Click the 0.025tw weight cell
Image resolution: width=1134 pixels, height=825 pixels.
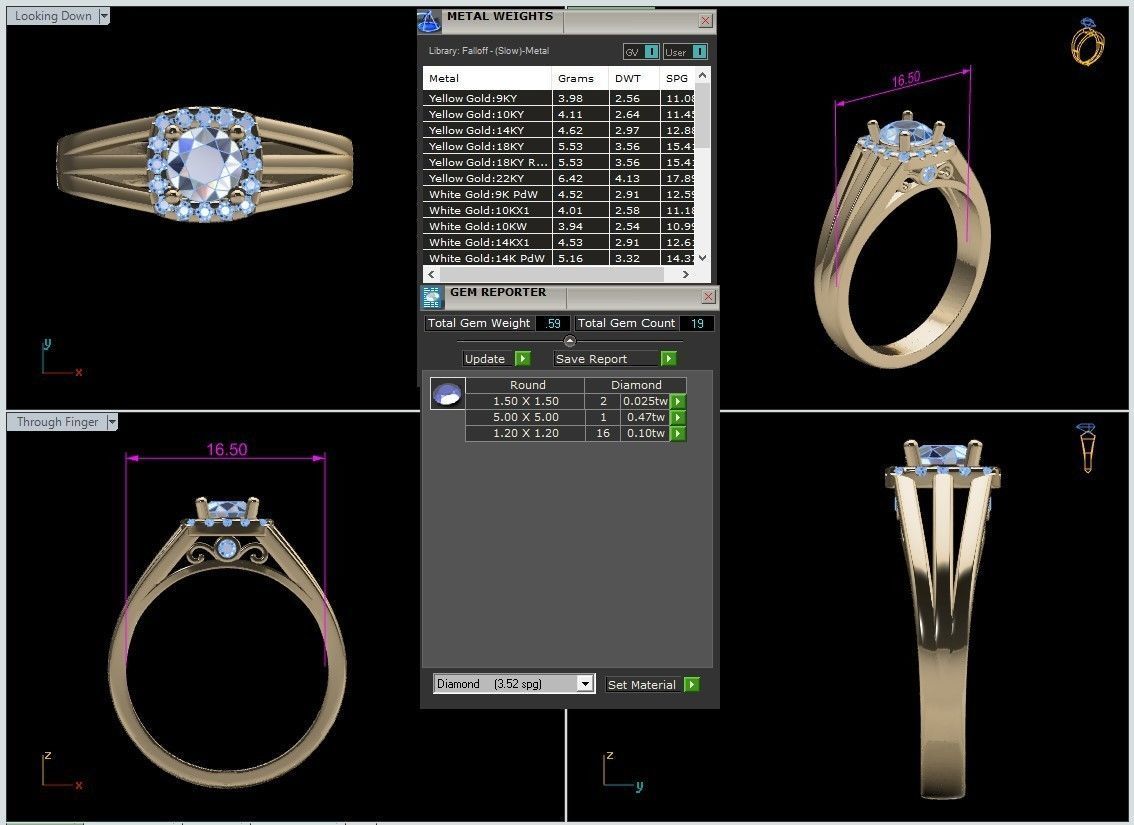(x=645, y=401)
